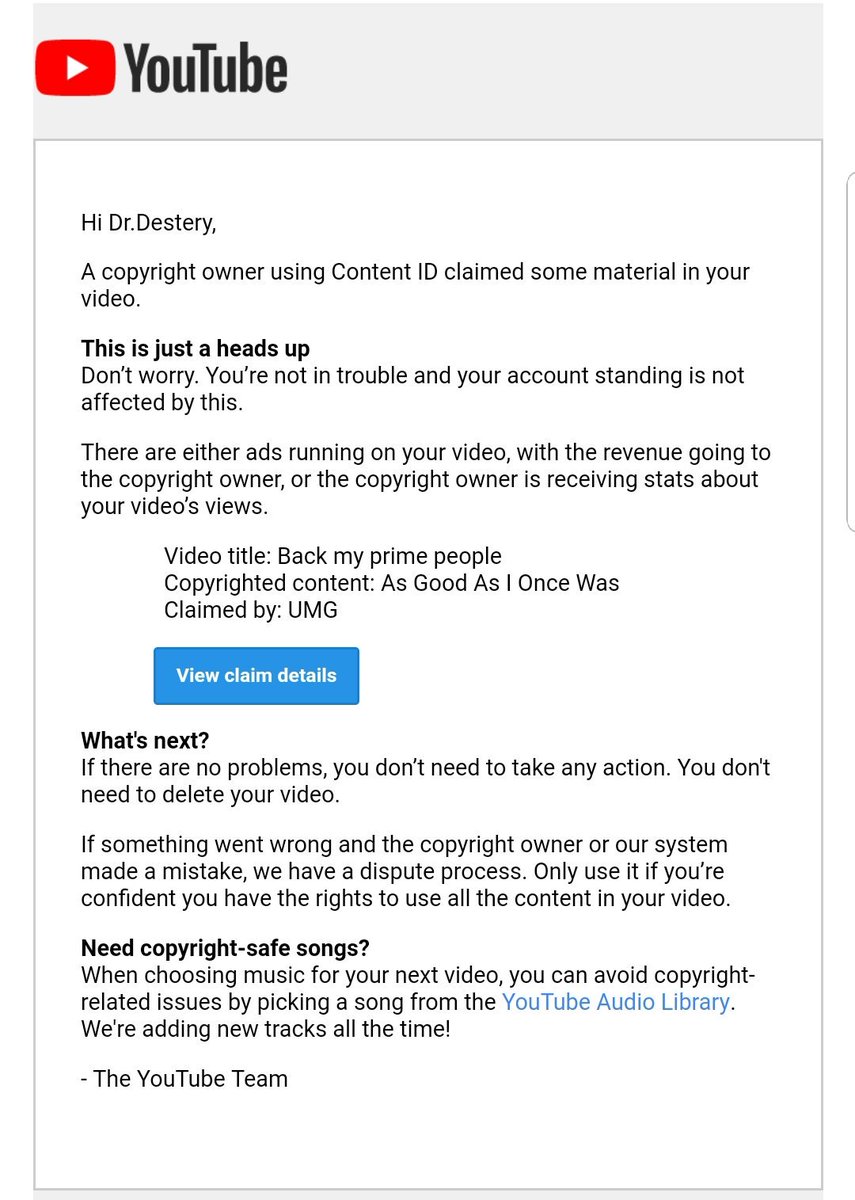Open the View claim details button
Screen dimensions: 855x1200
256,676
